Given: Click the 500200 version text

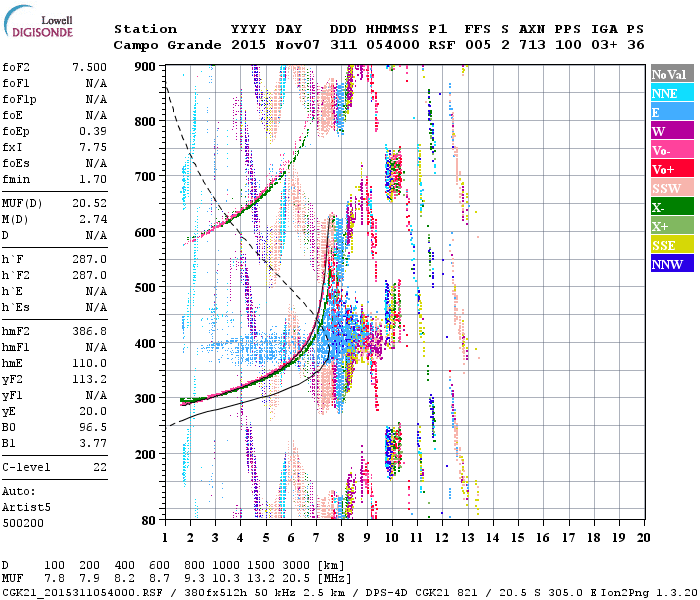Looking at the screenshot, I should 23,523.
